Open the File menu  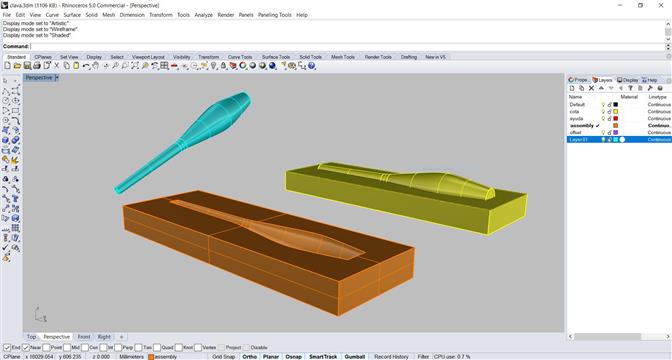[6, 15]
